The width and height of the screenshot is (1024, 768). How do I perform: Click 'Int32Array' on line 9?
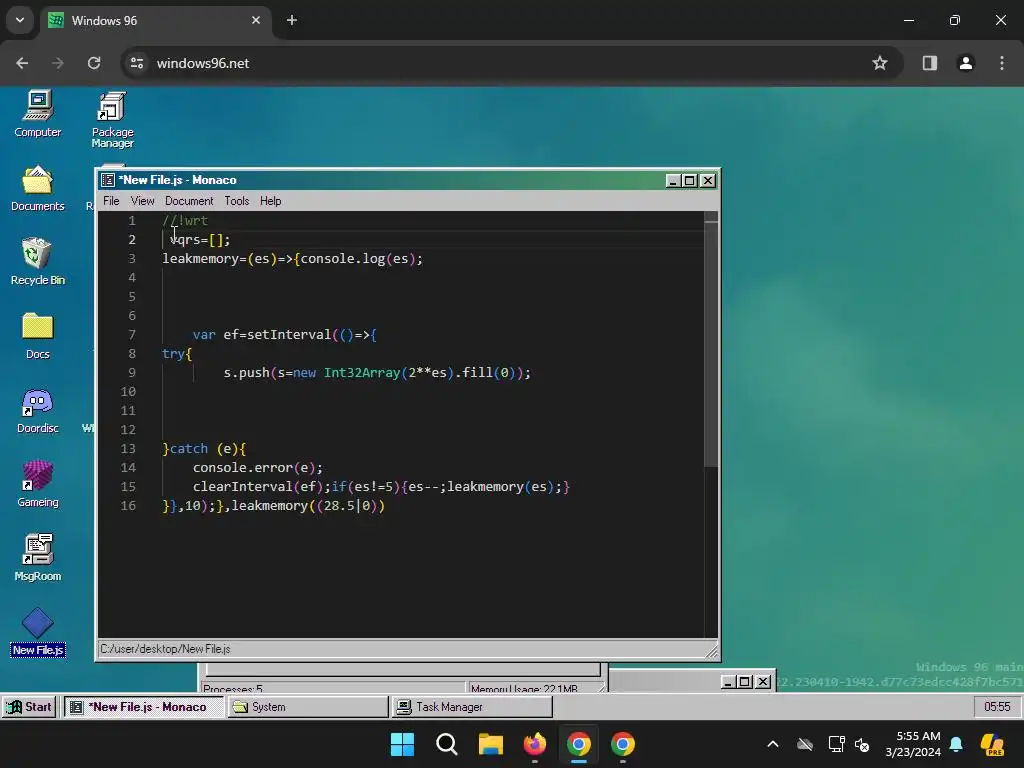tap(362, 372)
